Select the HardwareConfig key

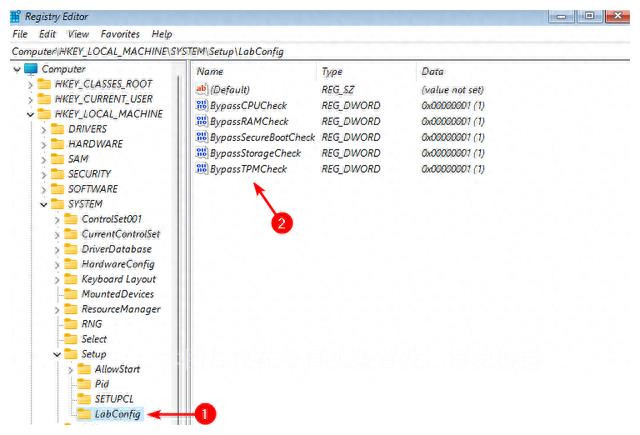tap(118, 264)
